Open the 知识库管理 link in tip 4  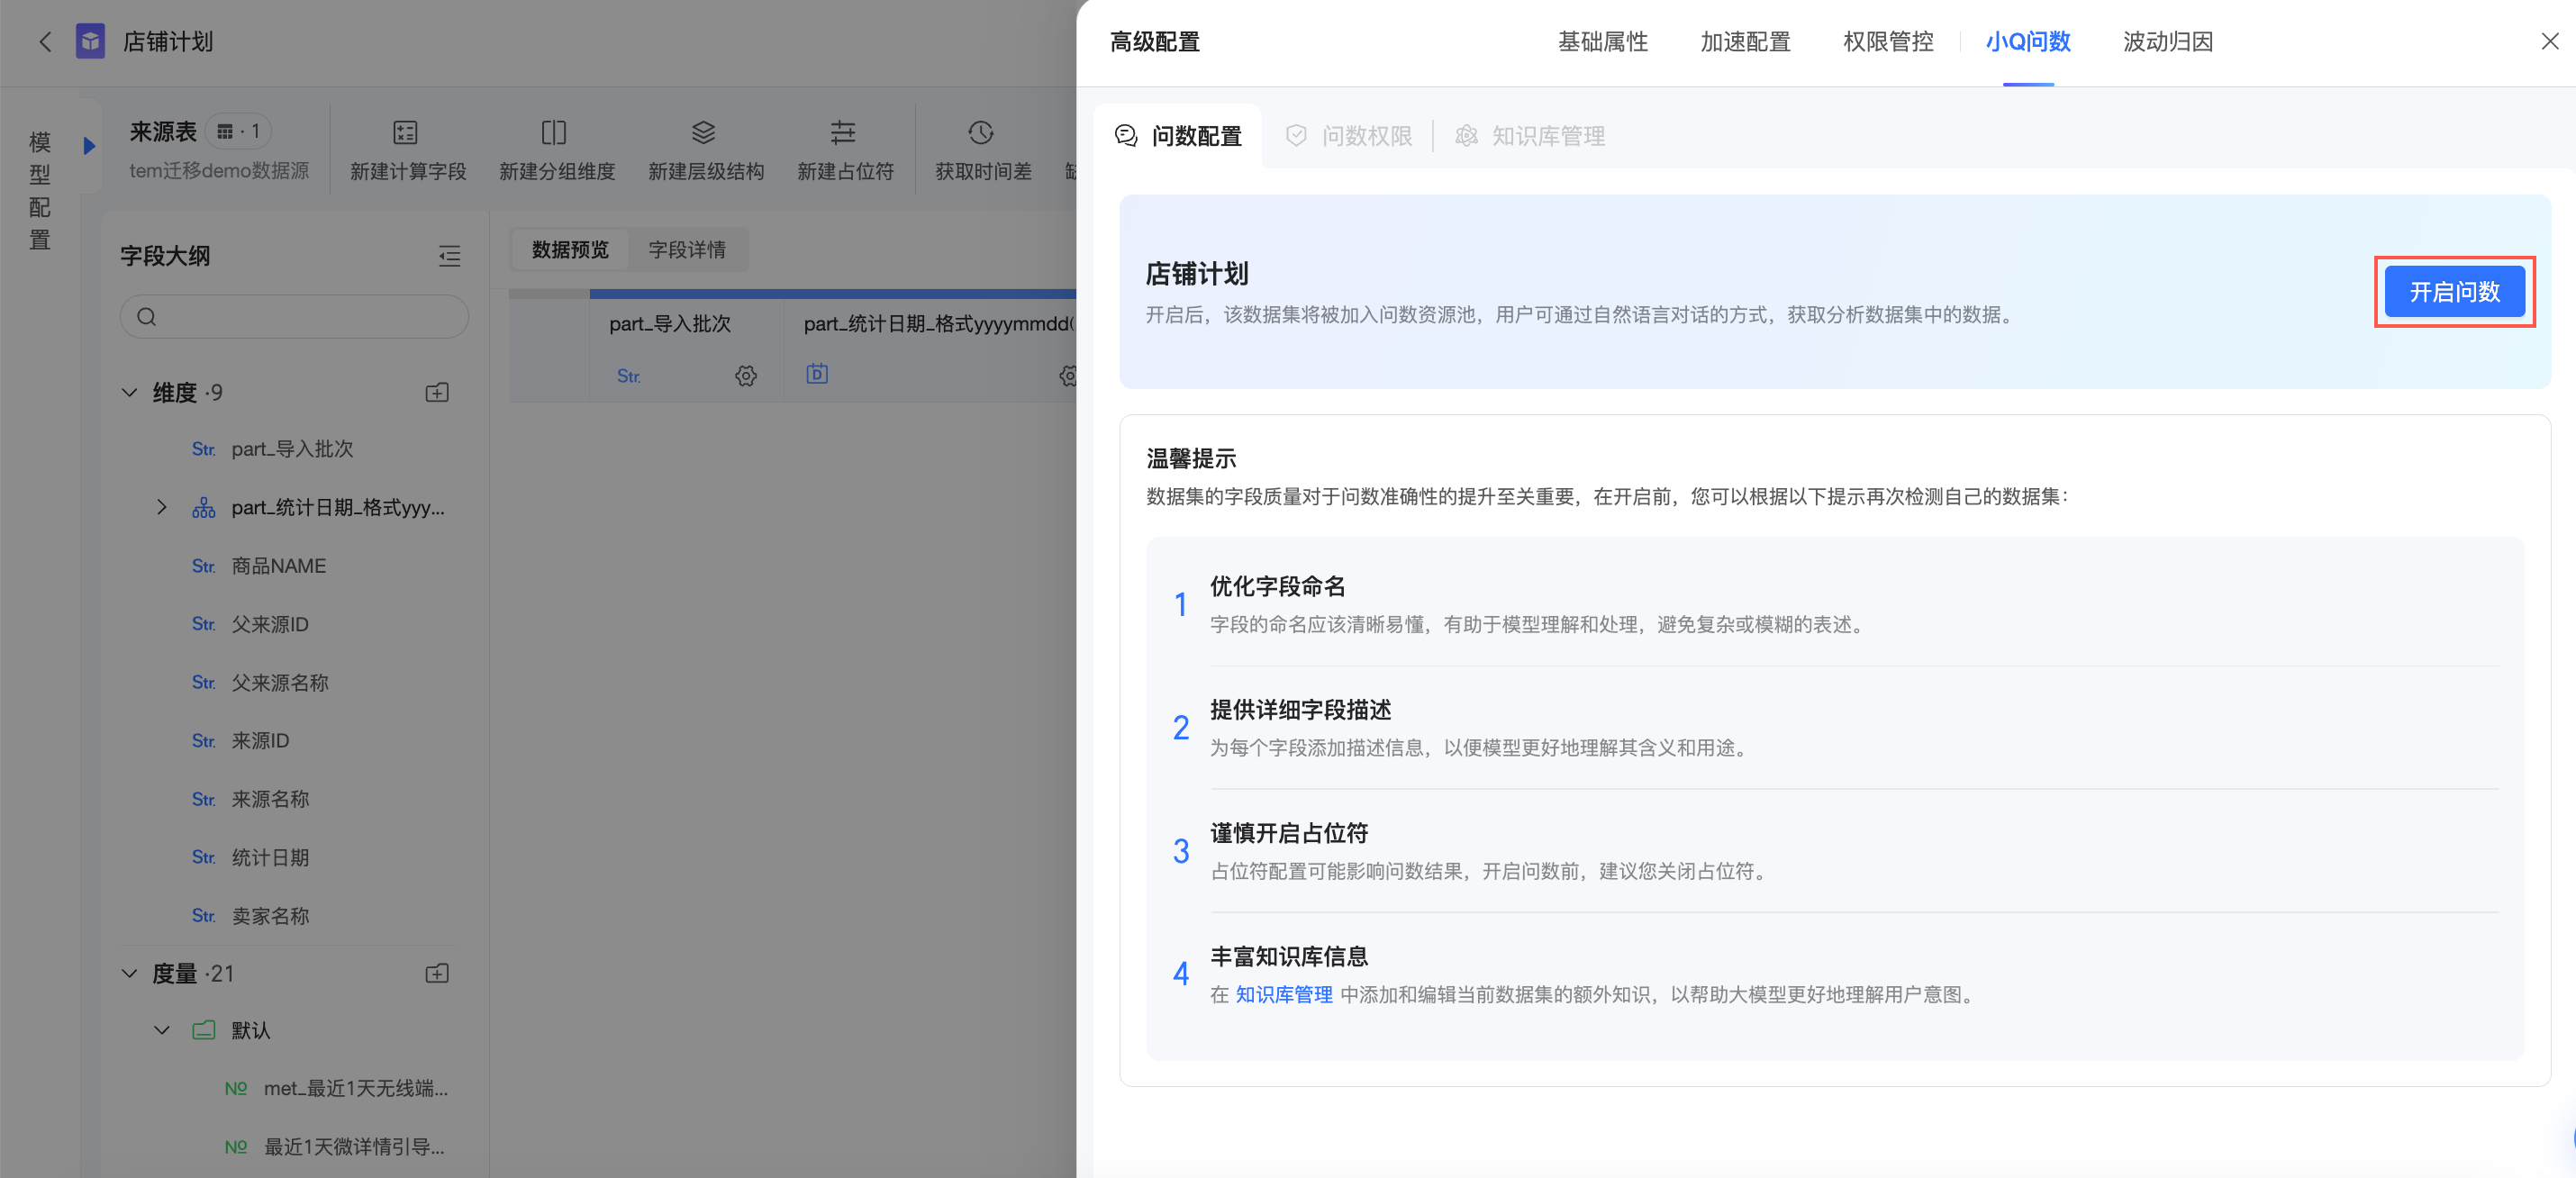point(1283,994)
